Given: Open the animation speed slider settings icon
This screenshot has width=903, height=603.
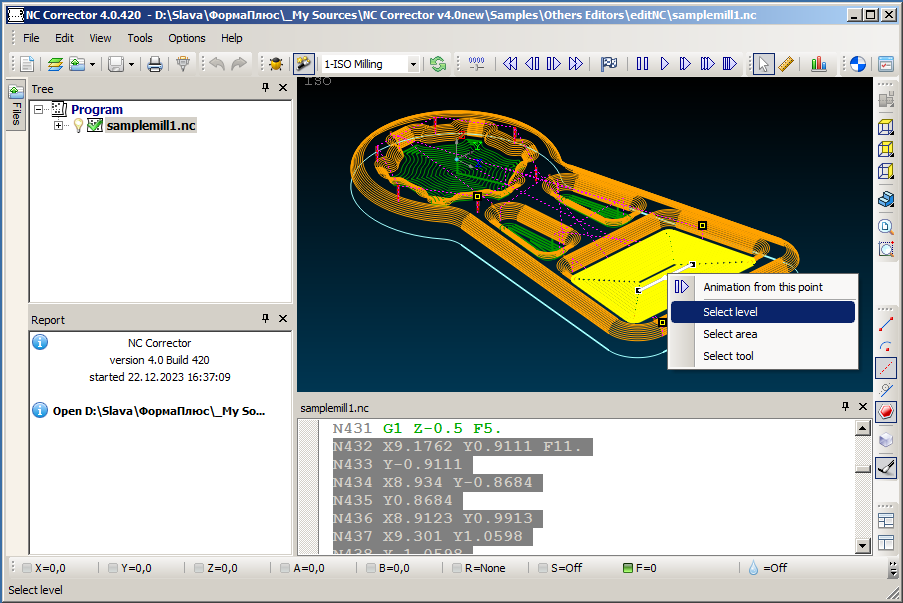Looking at the screenshot, I should coord(476,64).
